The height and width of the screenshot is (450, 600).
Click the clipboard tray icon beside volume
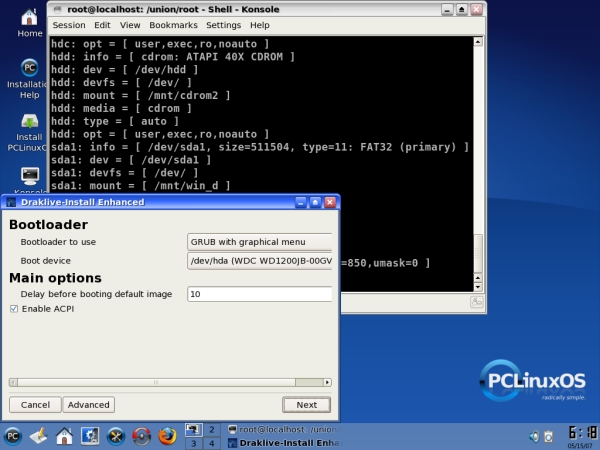tap(549, 436)
